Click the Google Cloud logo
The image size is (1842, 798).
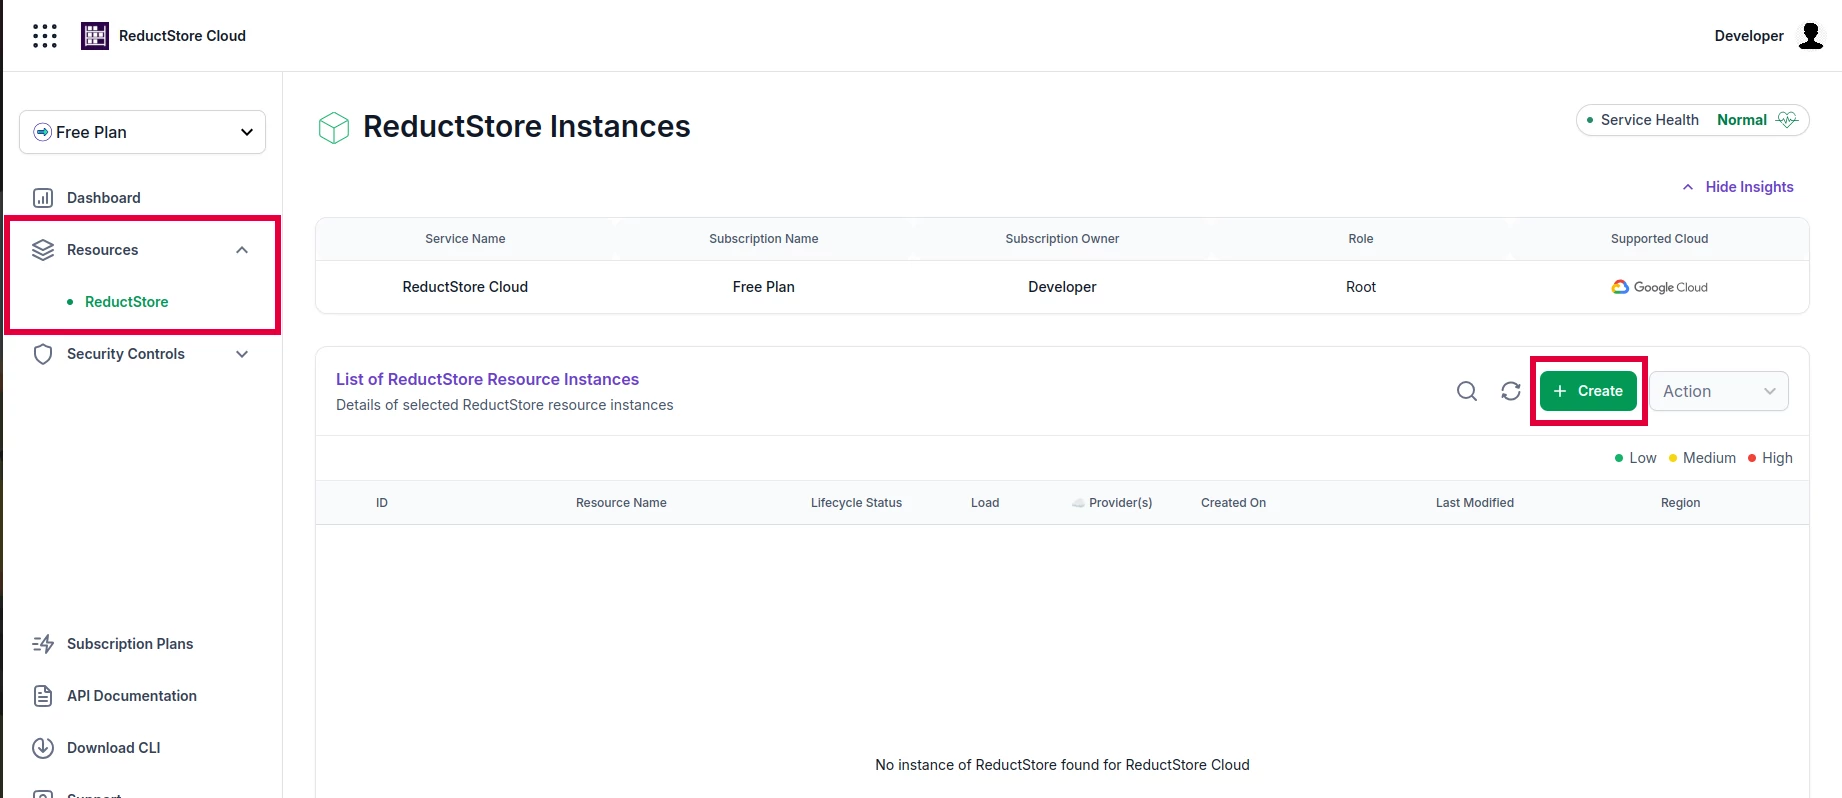pyautogui.click(x=1660, y=287)
